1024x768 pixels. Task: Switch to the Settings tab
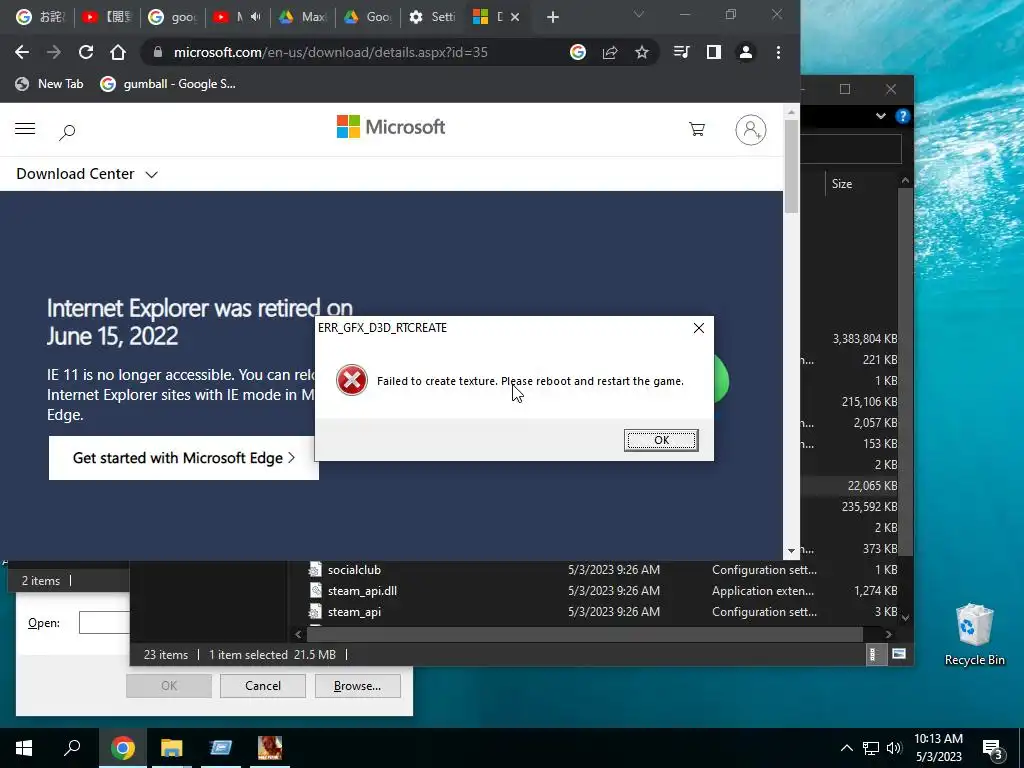[x=433, y=17]
